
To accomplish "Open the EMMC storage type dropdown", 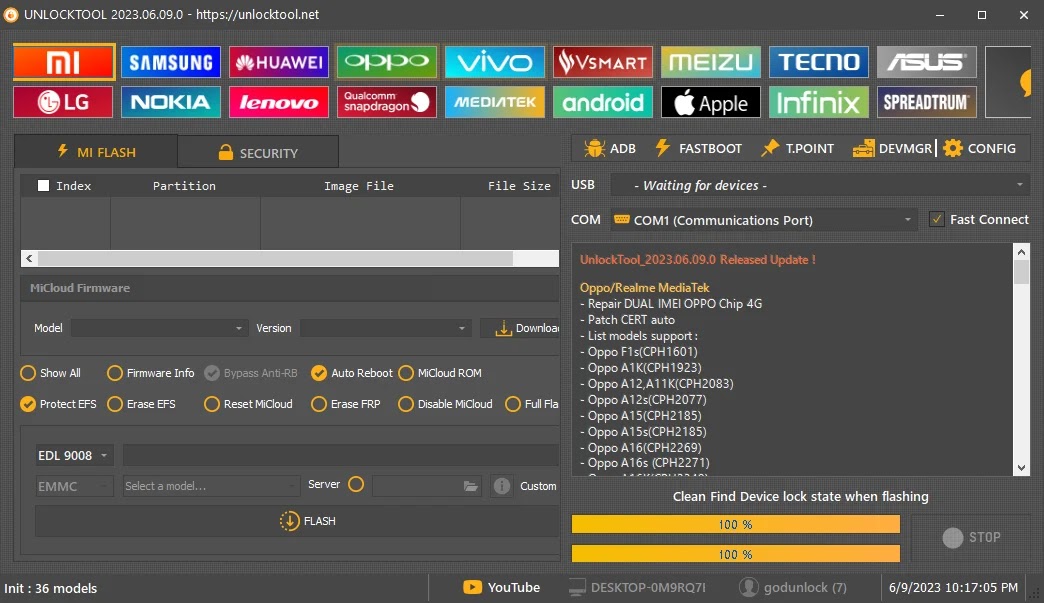I will tap(74, 487).
